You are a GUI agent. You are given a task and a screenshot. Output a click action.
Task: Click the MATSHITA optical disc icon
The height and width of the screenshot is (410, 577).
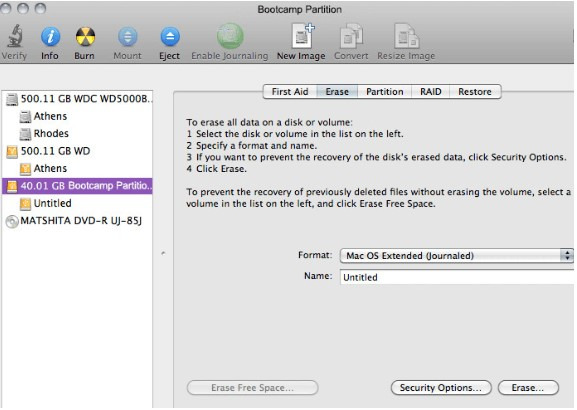click(x=12, y=221)
